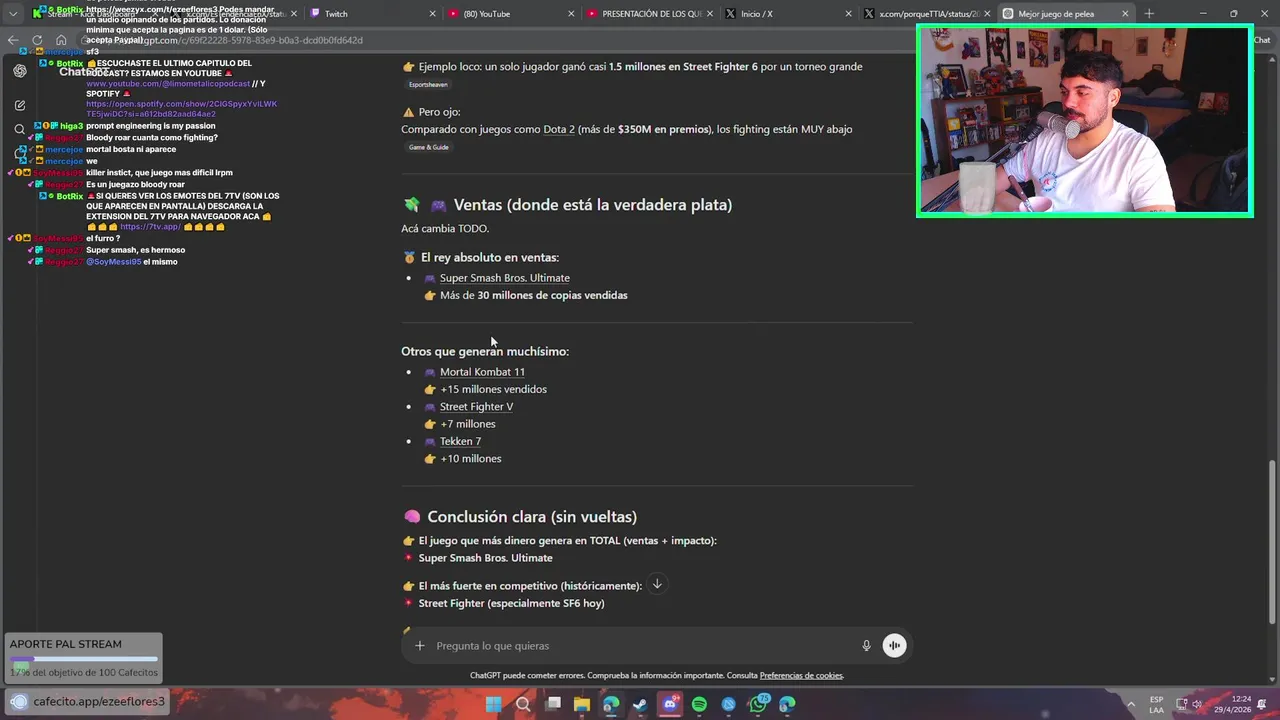1280x720 pixels.
Task: Switch to the Twitch tab
Action: (372, 14)
